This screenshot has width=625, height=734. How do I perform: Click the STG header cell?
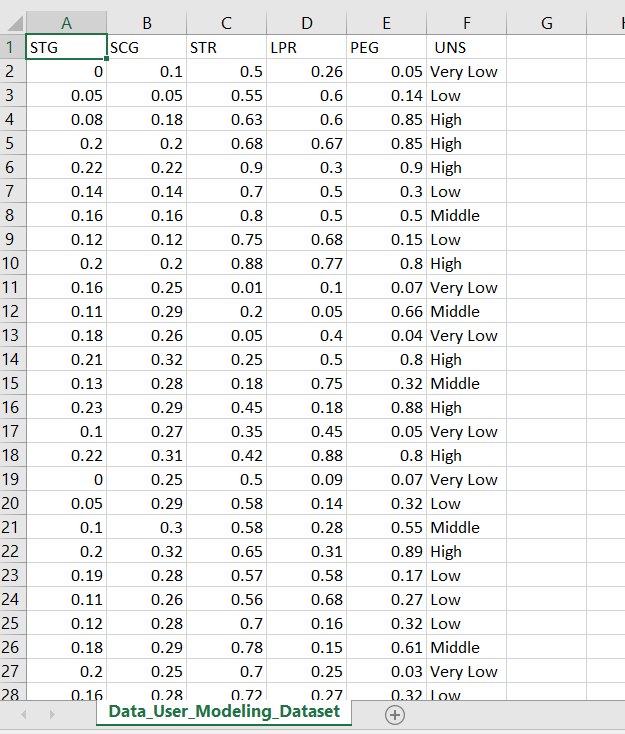tap(66, 47)
